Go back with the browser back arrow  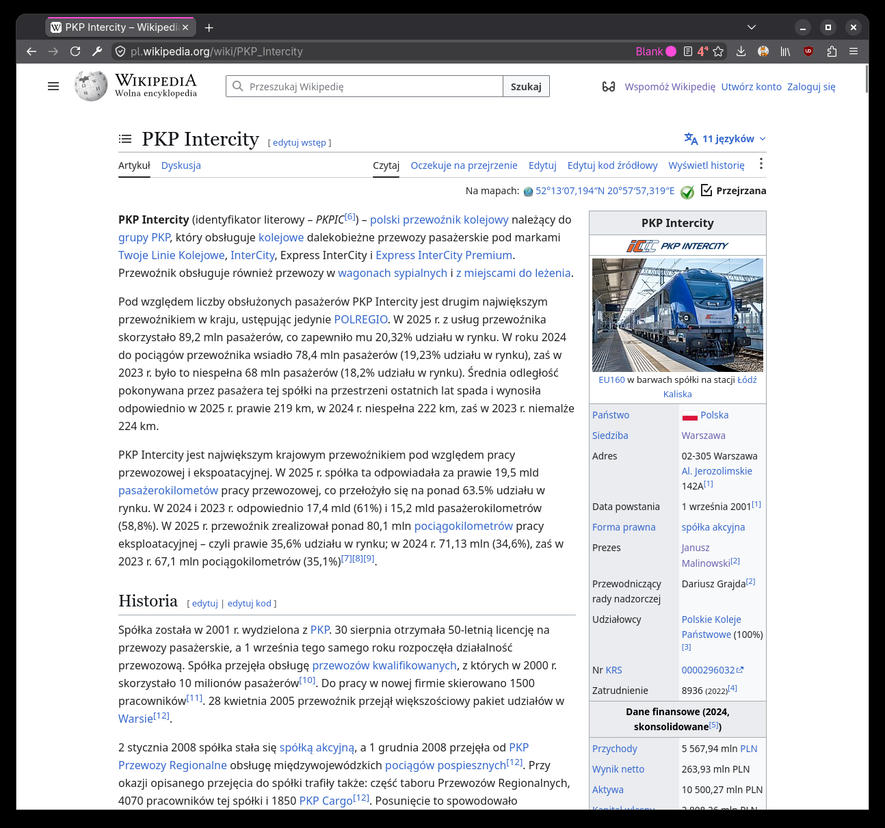point(32,51)
